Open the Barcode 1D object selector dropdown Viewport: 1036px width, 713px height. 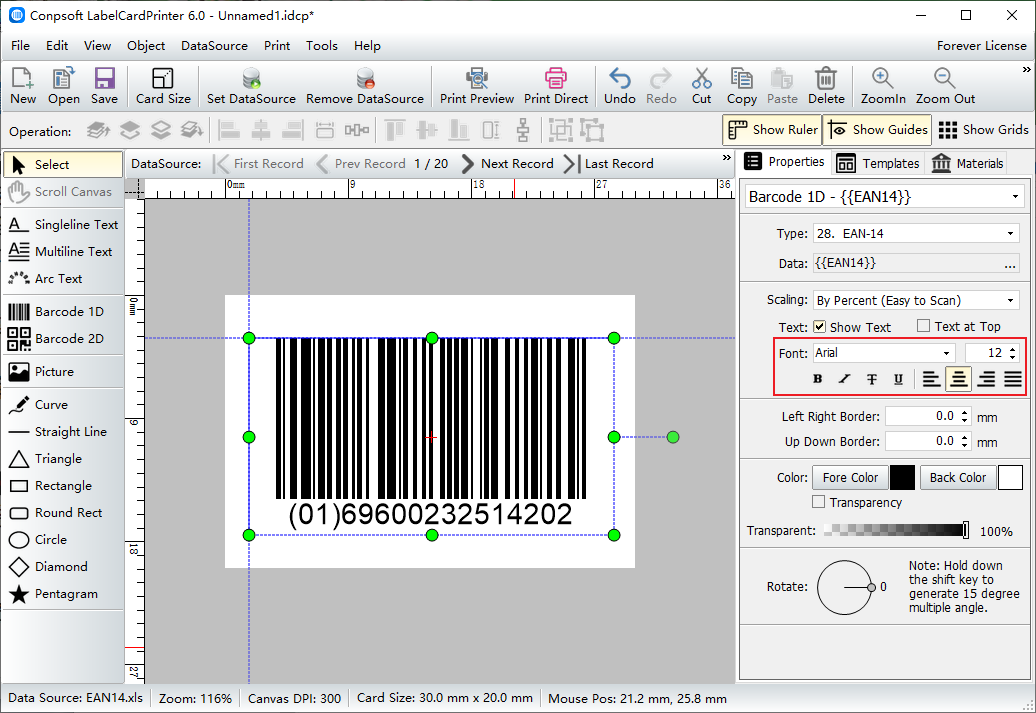[1015, 197]
